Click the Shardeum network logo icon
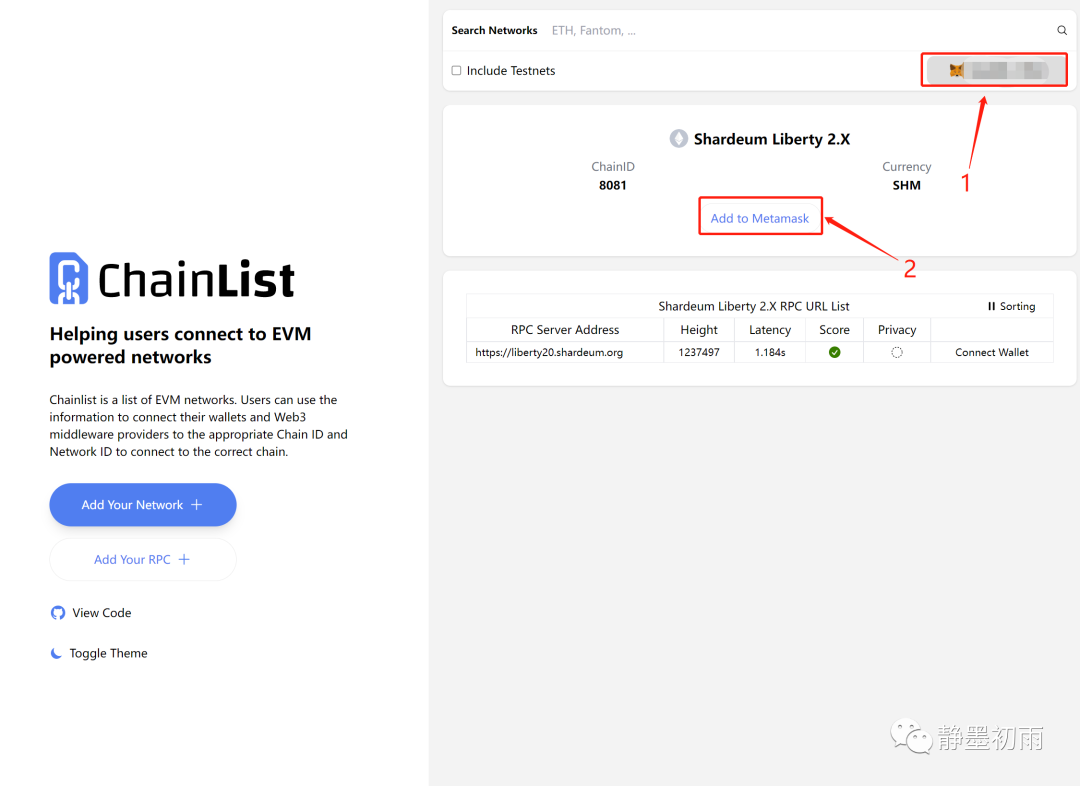 pos(679,139)
